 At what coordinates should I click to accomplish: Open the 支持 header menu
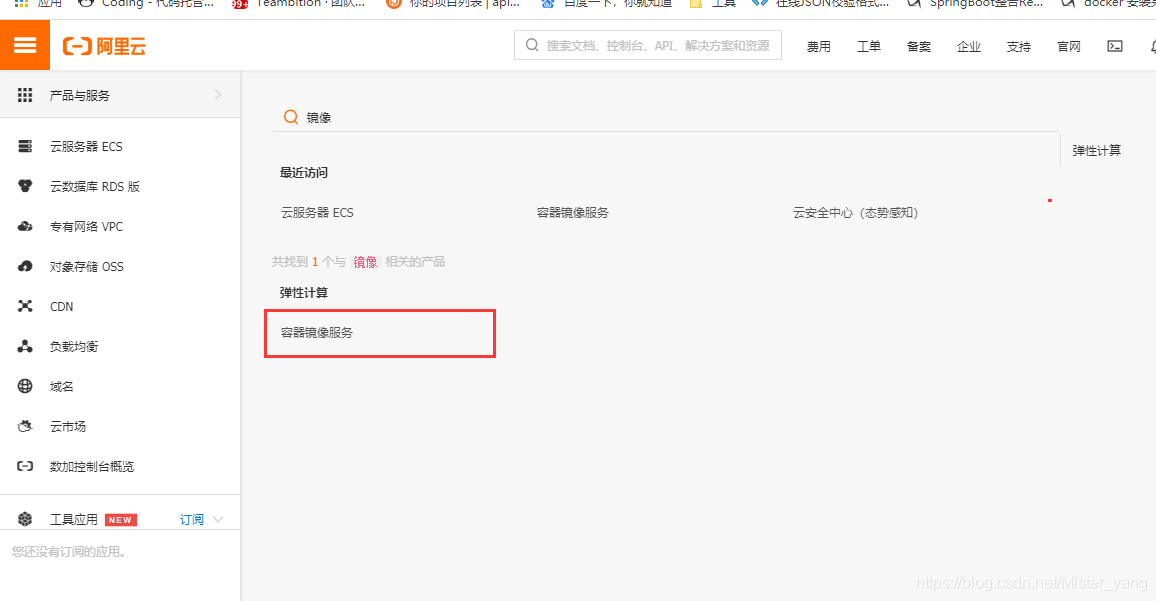coord(1019,46)
